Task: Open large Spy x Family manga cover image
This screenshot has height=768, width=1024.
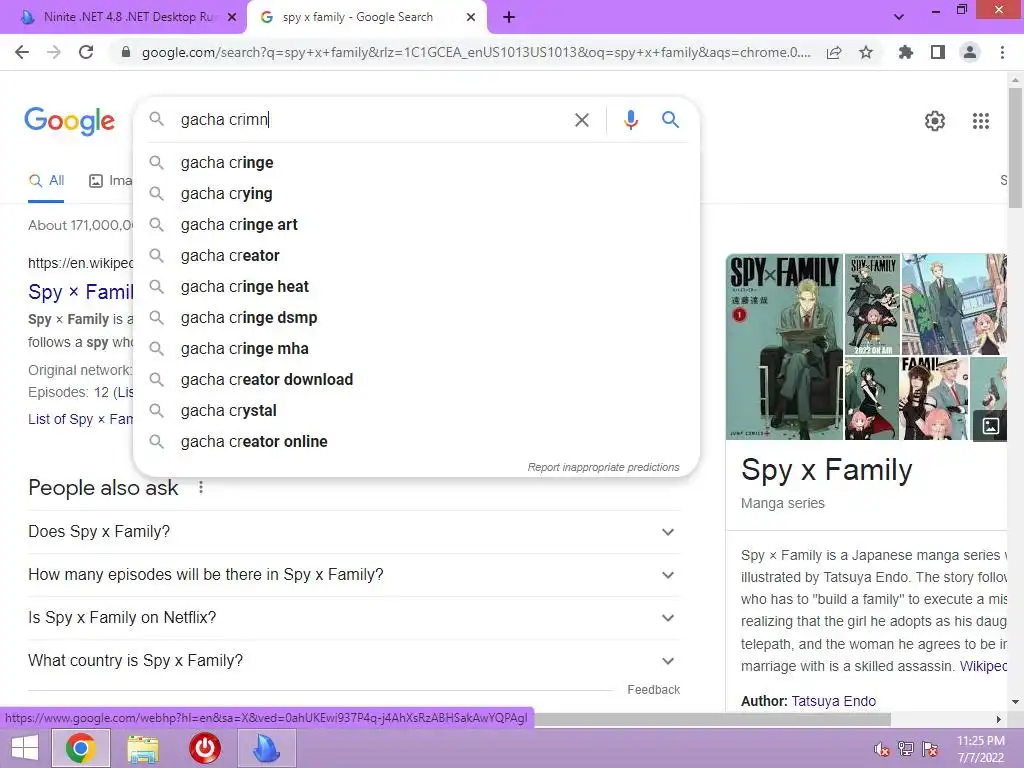Action: coord(784,347)
